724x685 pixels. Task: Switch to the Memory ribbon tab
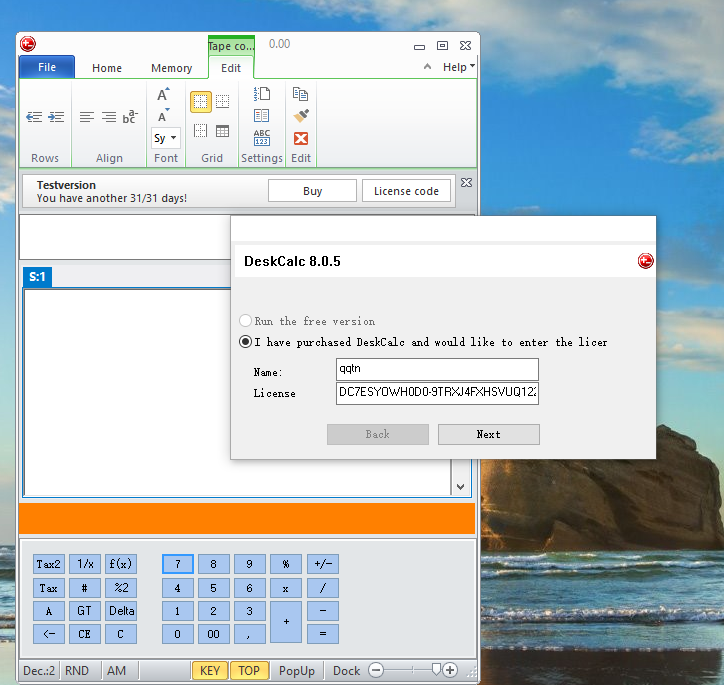tap(171, 68)
